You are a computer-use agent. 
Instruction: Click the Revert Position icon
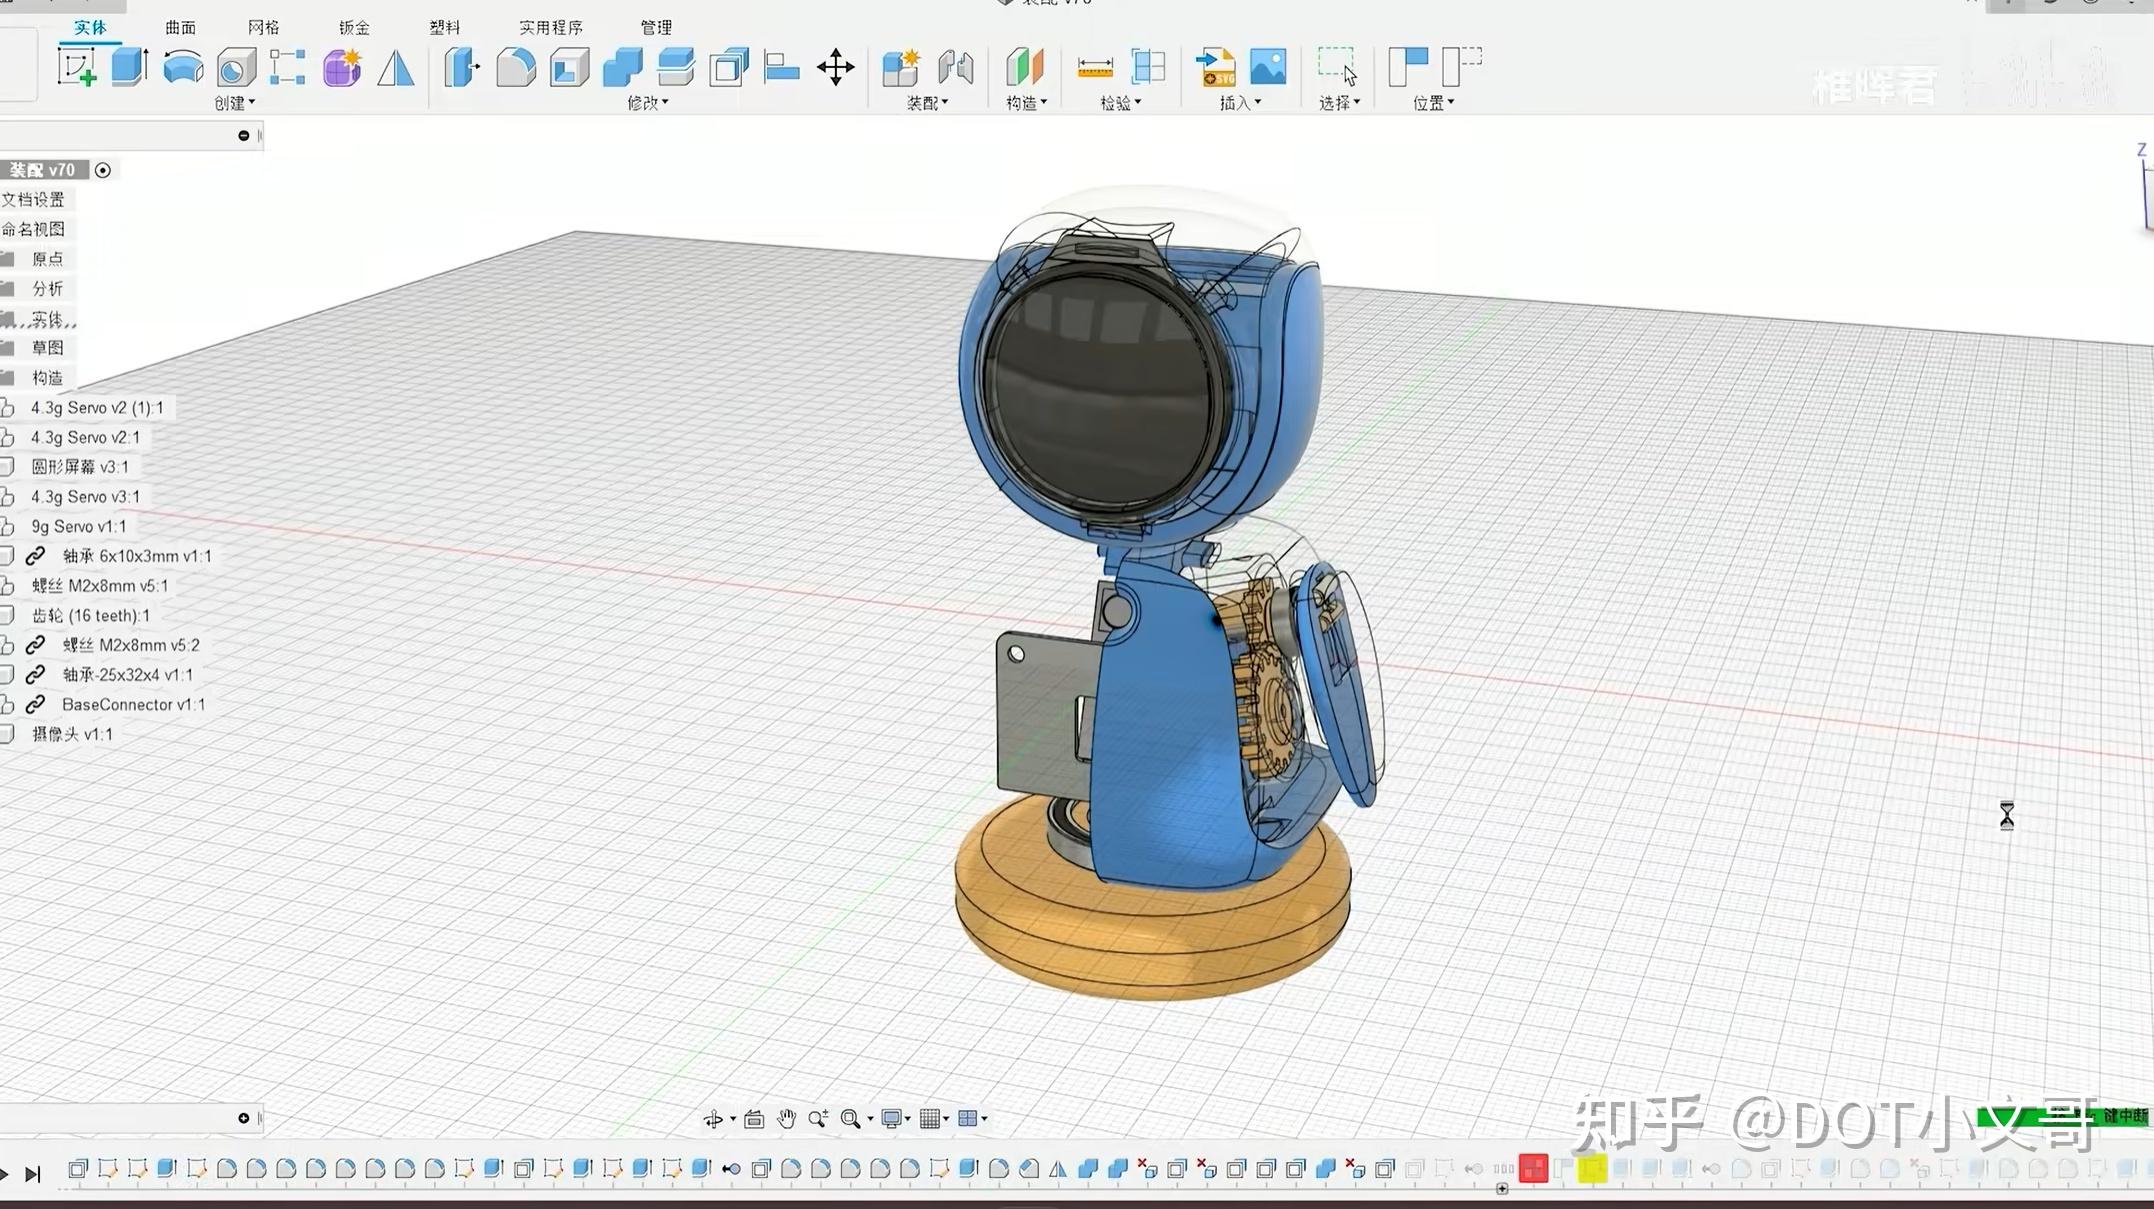tap(1461, 68)
